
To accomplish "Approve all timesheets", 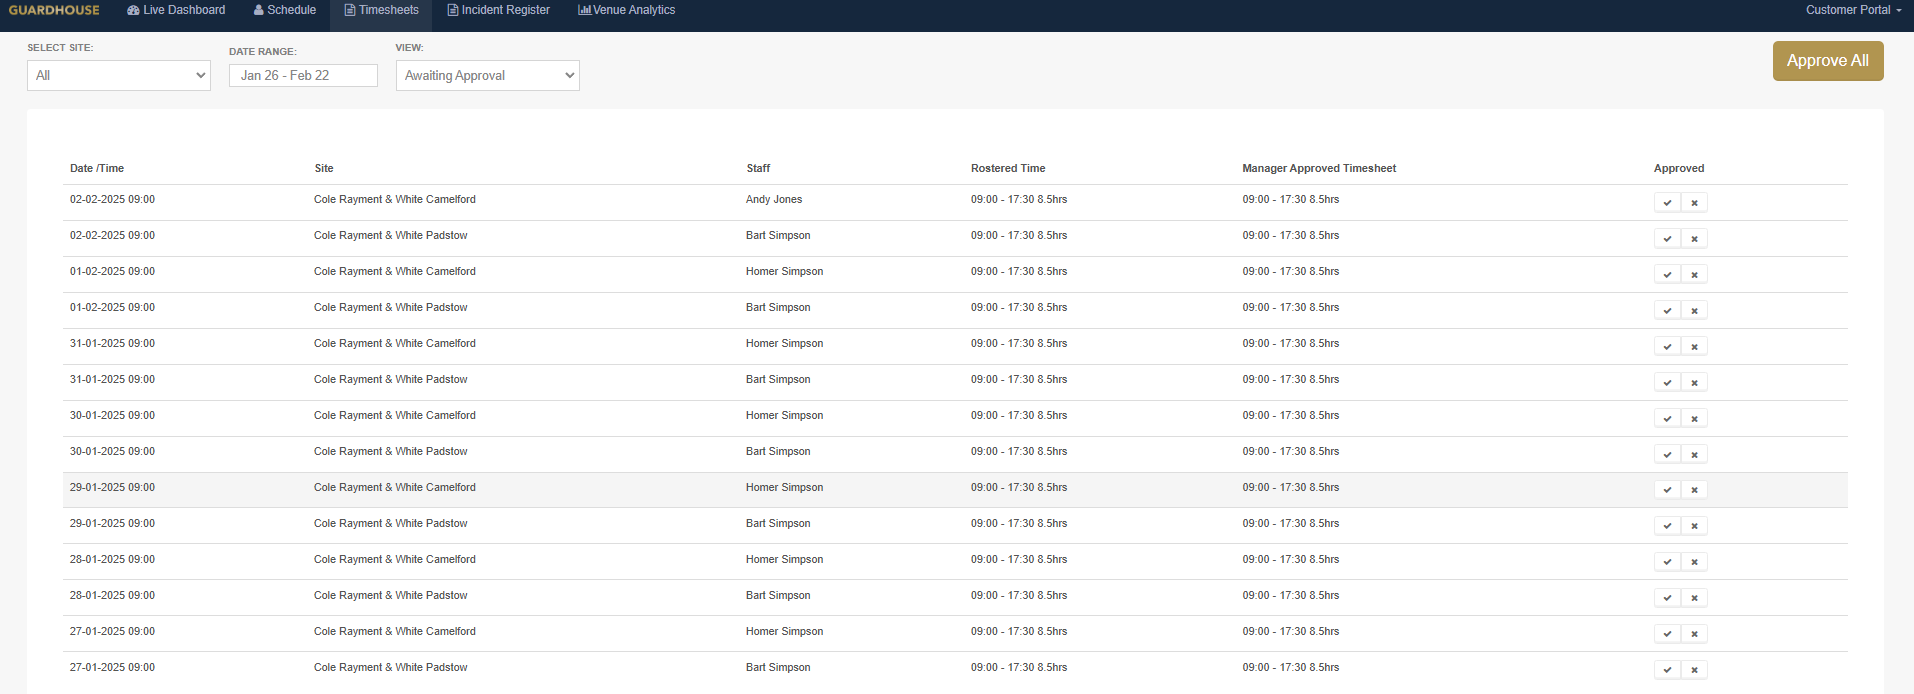I will click(x=1828, y=61).
